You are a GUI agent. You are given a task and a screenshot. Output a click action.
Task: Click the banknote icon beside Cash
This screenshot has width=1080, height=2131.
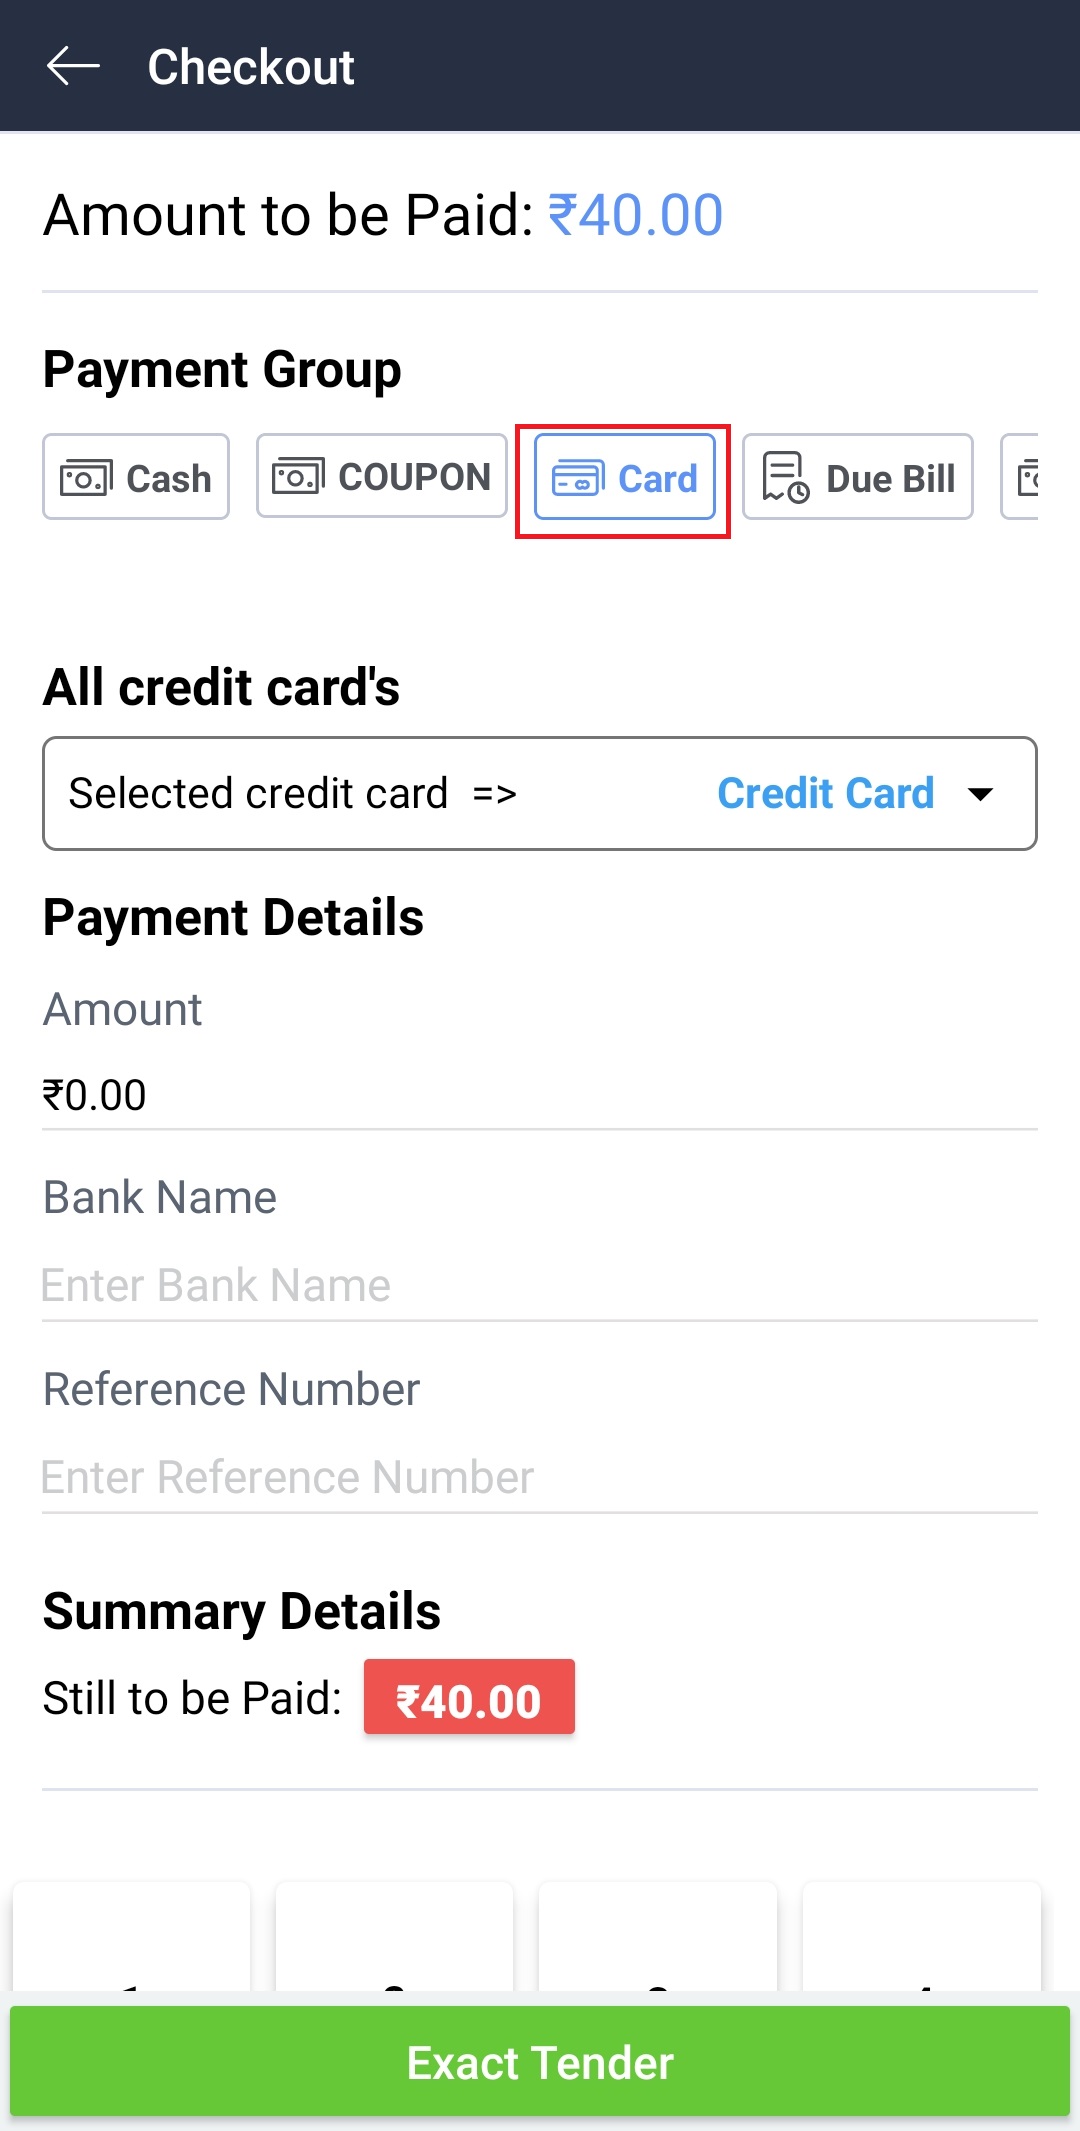pos(86,478)
